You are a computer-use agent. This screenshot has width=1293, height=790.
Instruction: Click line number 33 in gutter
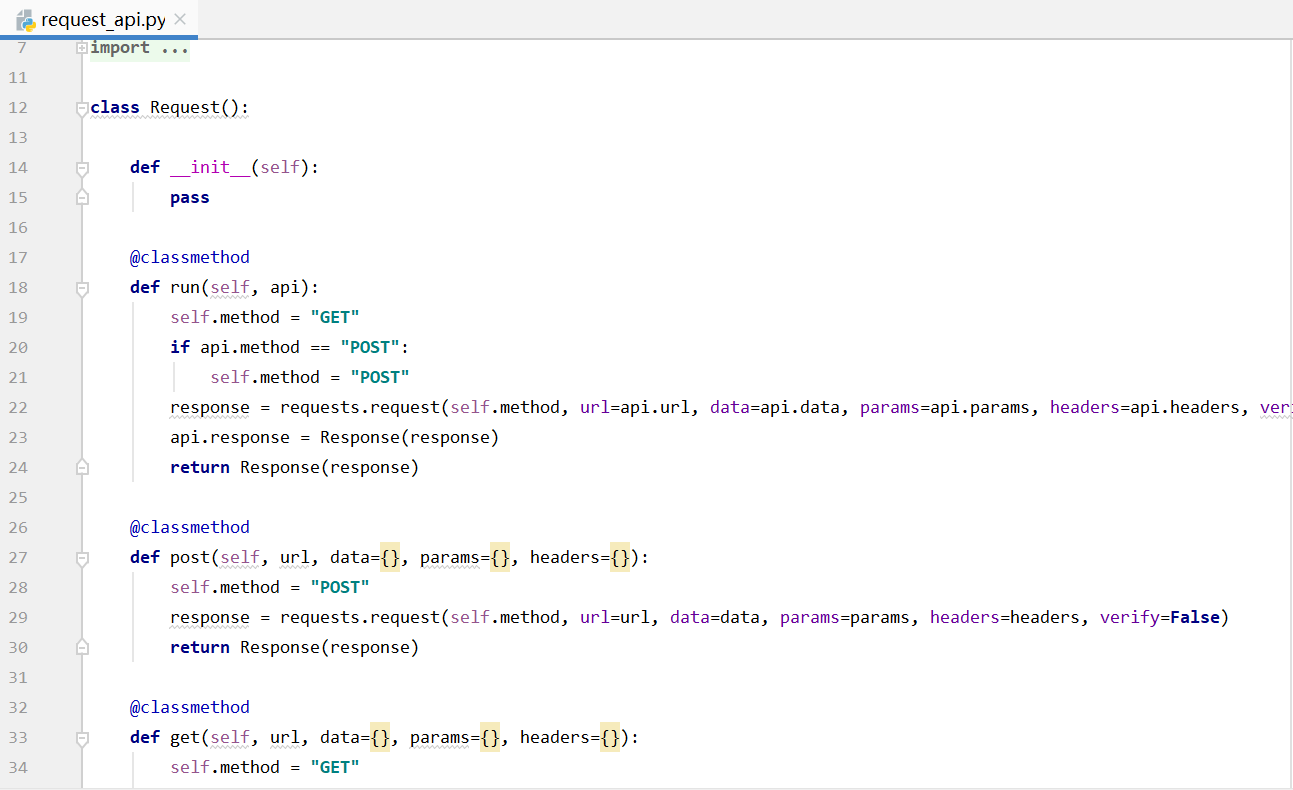18,737
